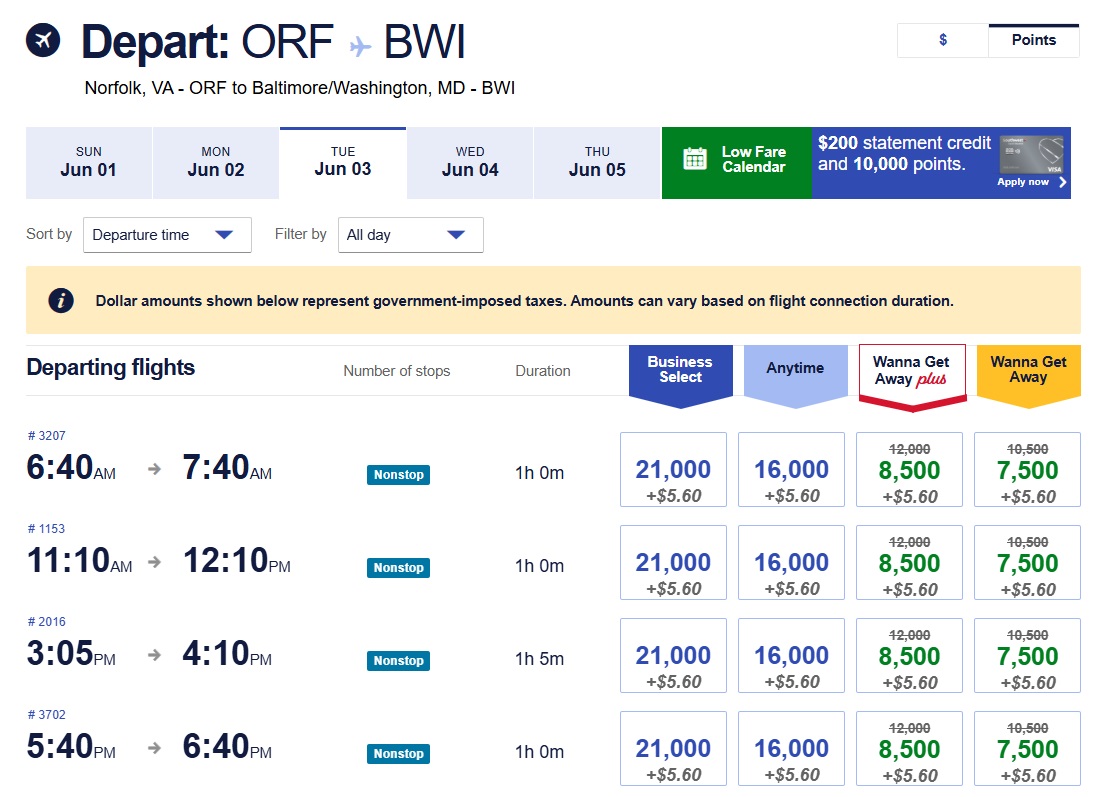This screenshot has width=1111, height=797.
Task: Click the Business Select fare column header
Action: 680,375
